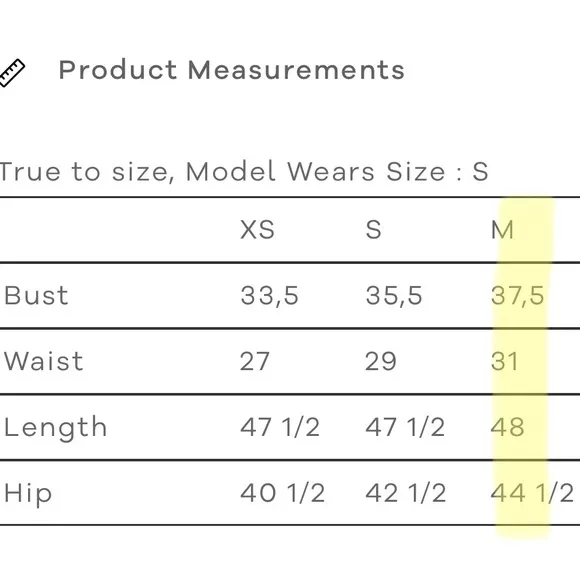Click the XS bust value 33,5
This screenshot has width=580, height=580.
pyautogui.click(x=269, y=296)
